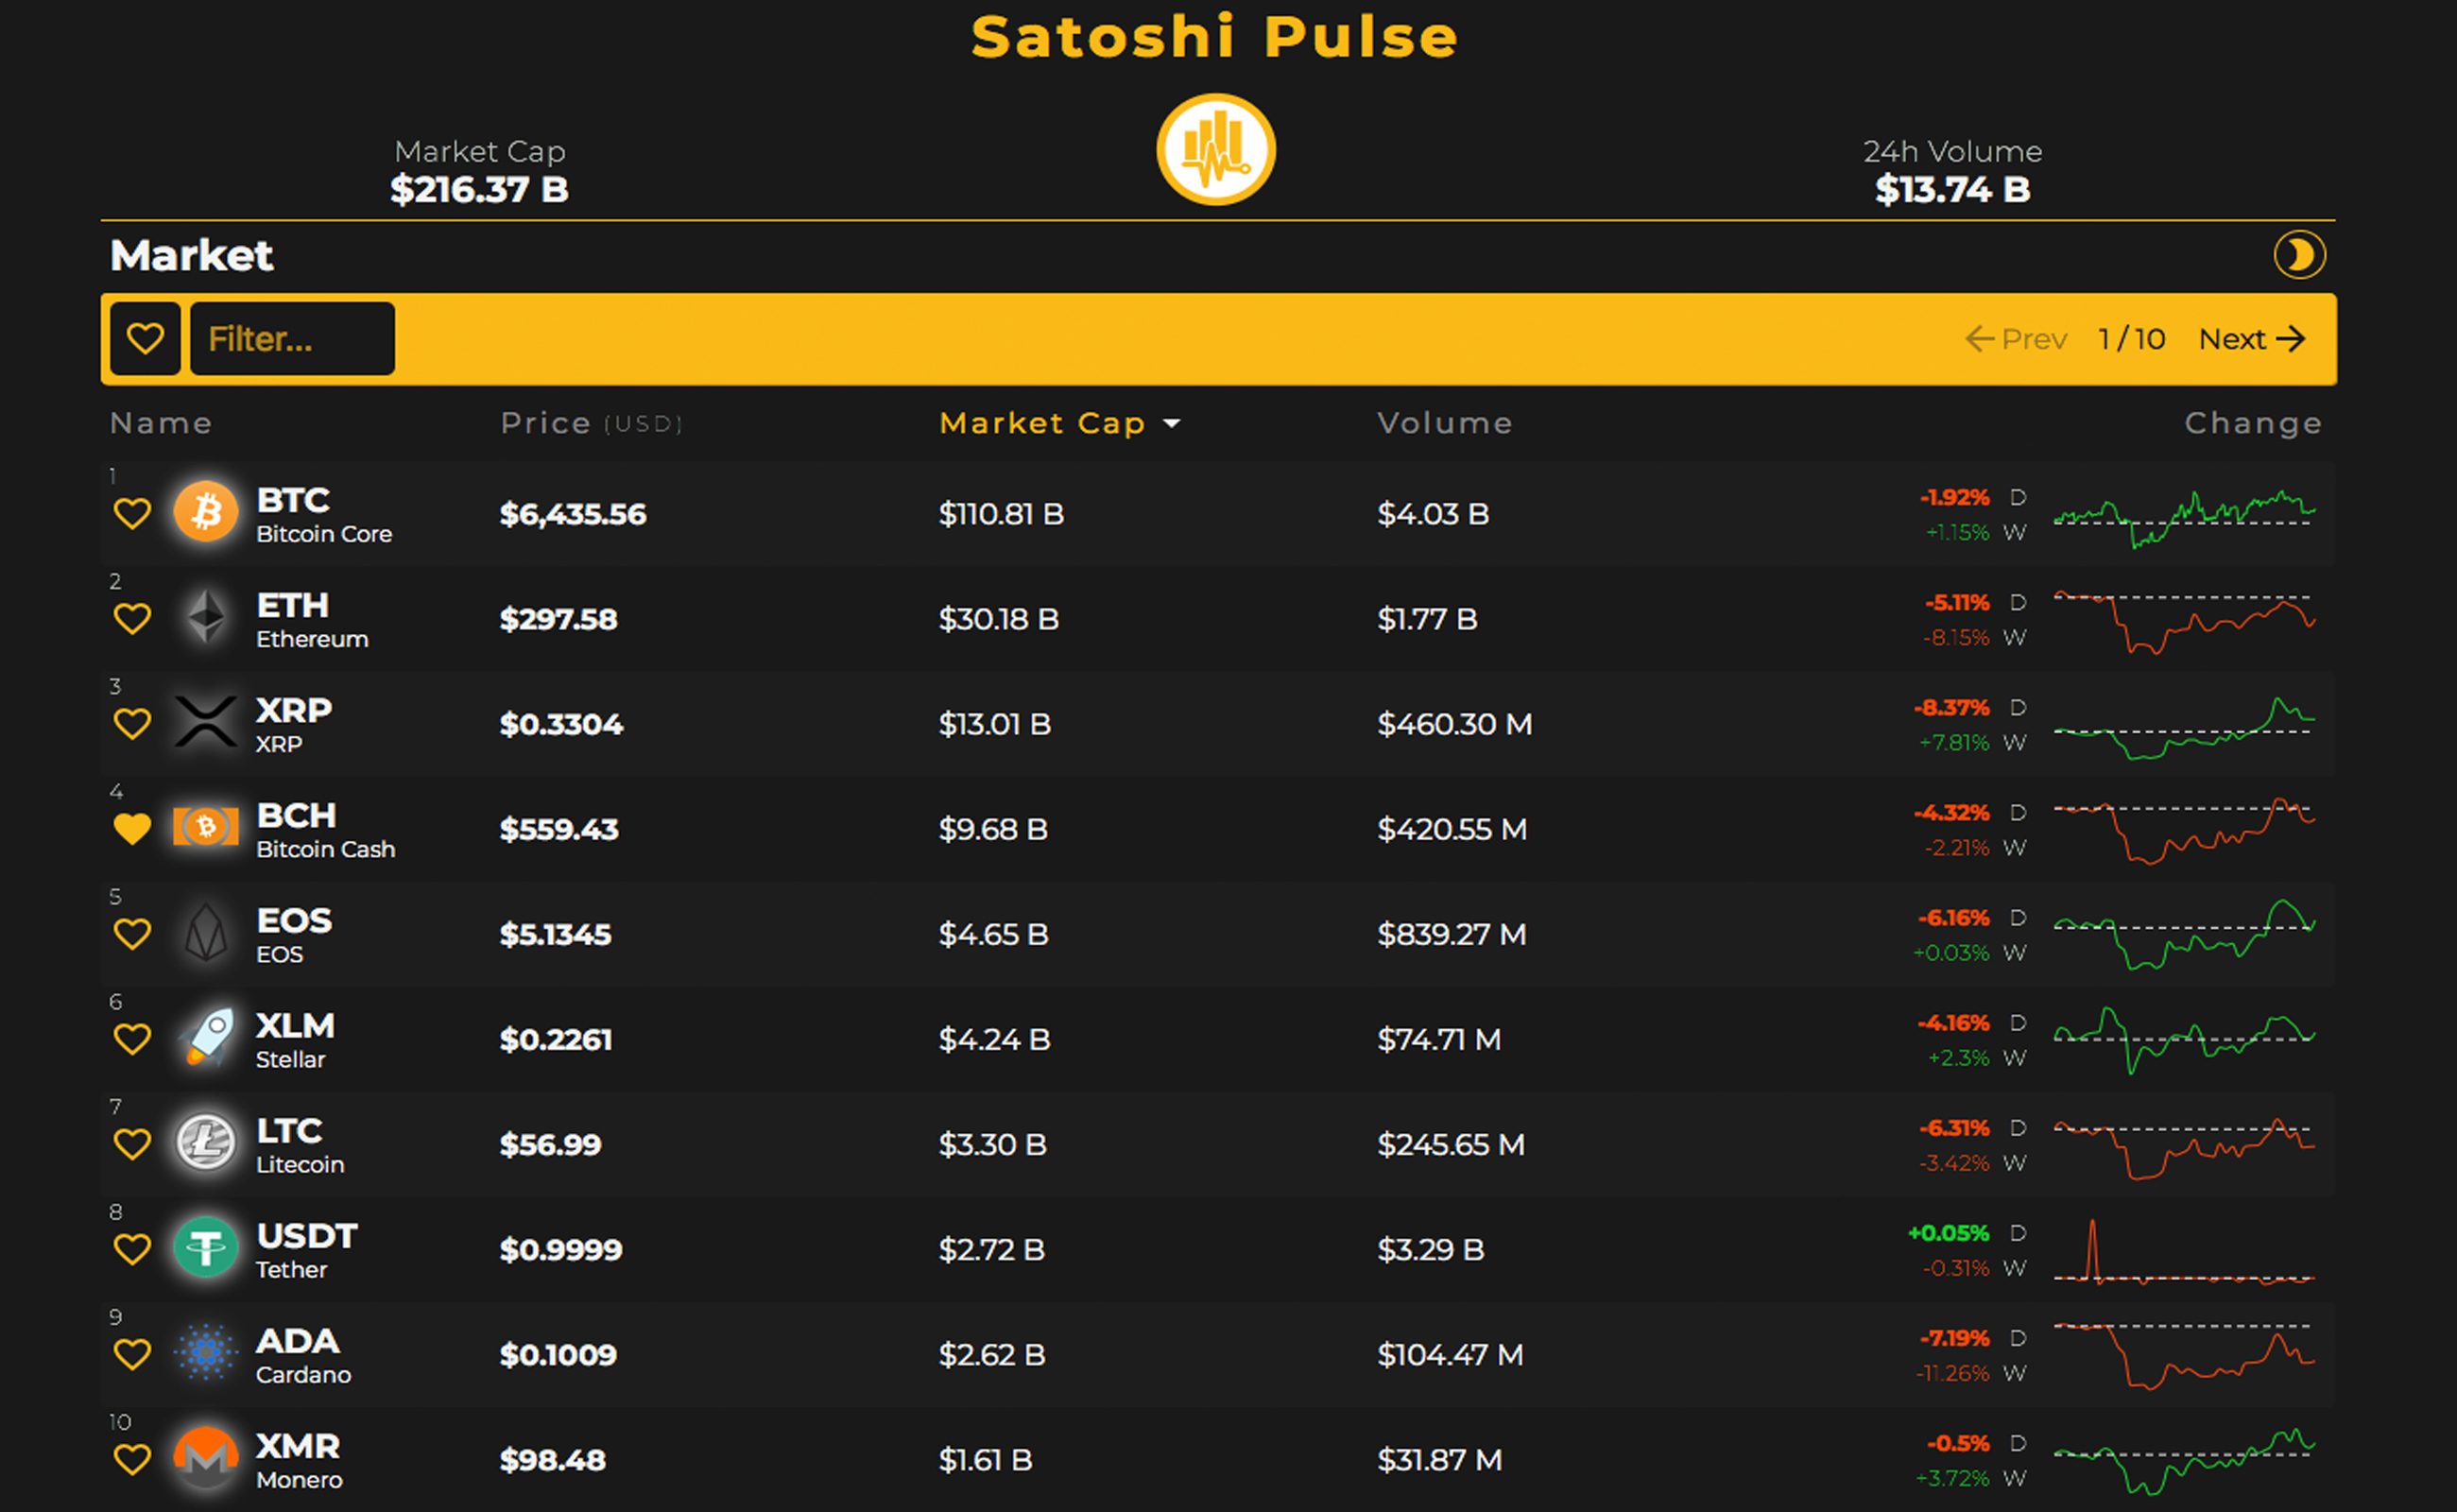The height and width of the screenshot is (1512, 2457).
Task: Click the ADA daily change -7.19%
Action: click(x=1953, y=1338)
